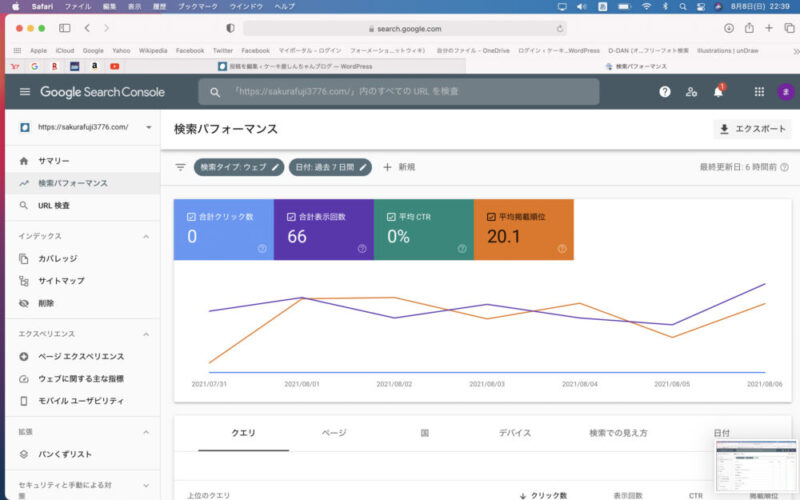Switch to the 国 tab
The width and height of the screenshot is (800, 500).
424,433
